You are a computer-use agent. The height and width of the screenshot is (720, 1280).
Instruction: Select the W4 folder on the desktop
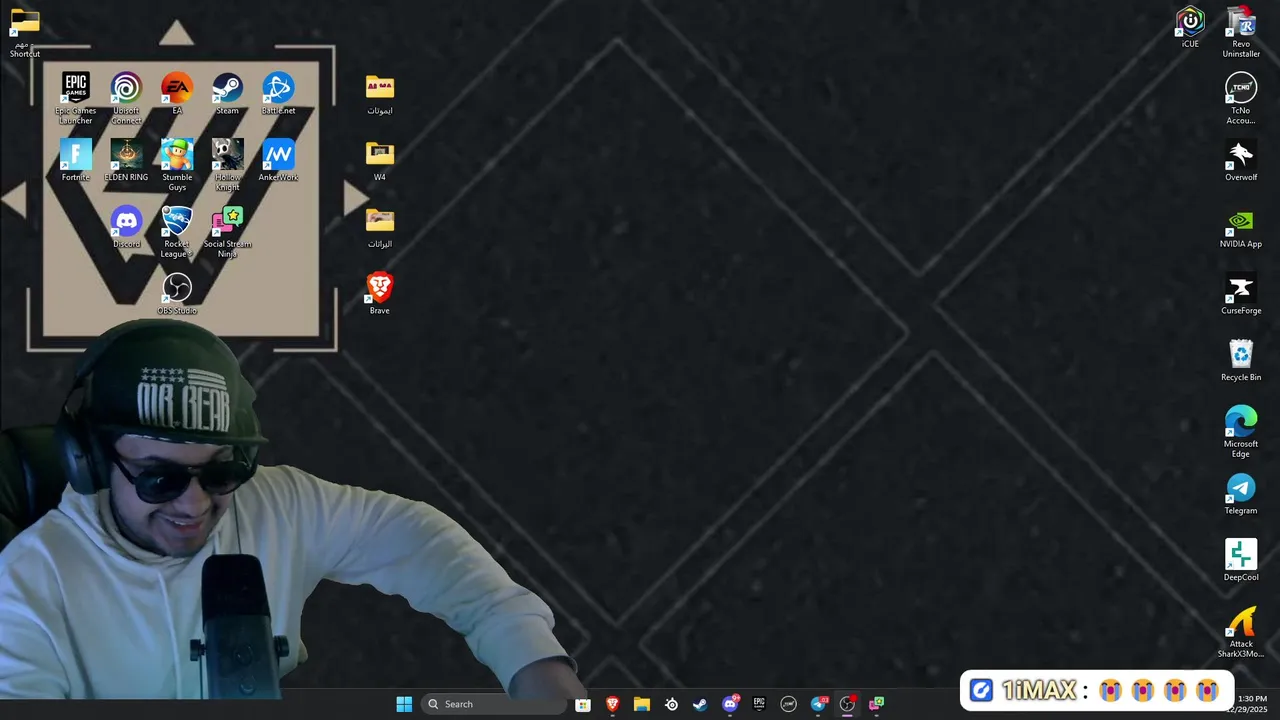pyautogui.click(x=379, y=160)
